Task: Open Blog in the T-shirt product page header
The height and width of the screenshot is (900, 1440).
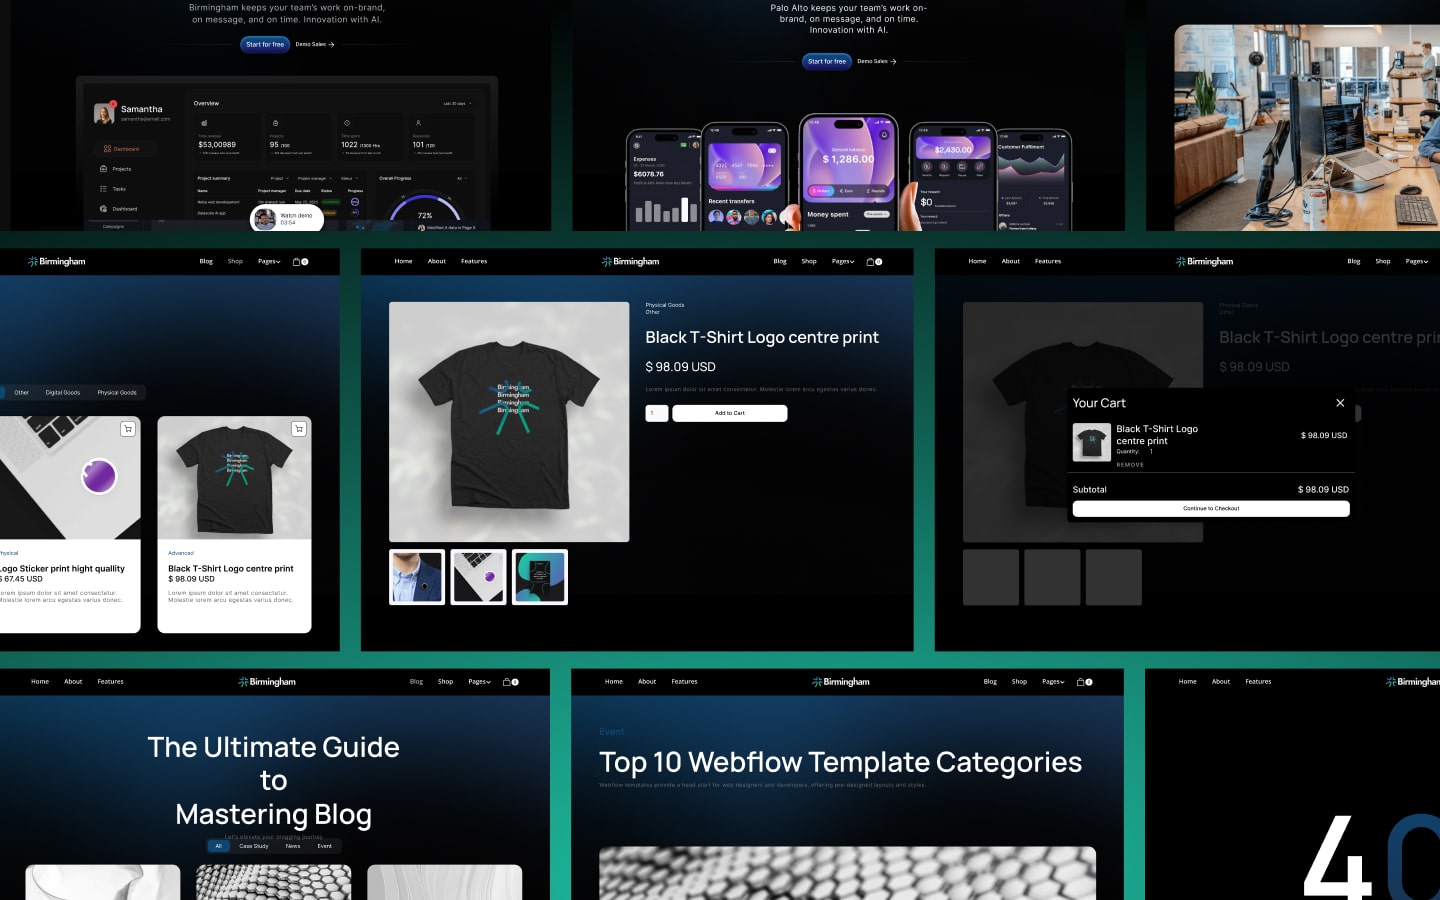Action: tap(780, 262)
